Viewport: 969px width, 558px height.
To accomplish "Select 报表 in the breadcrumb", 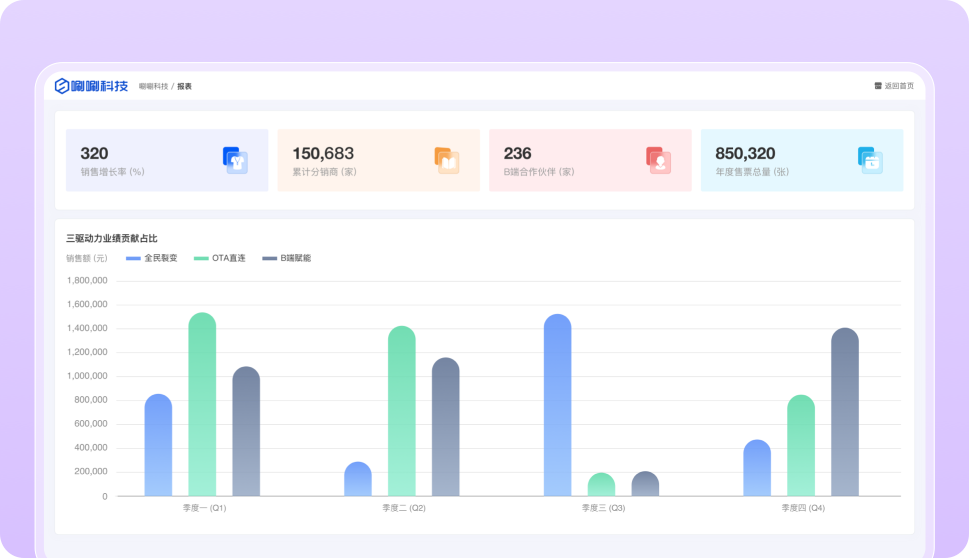I will click(185, 86).
